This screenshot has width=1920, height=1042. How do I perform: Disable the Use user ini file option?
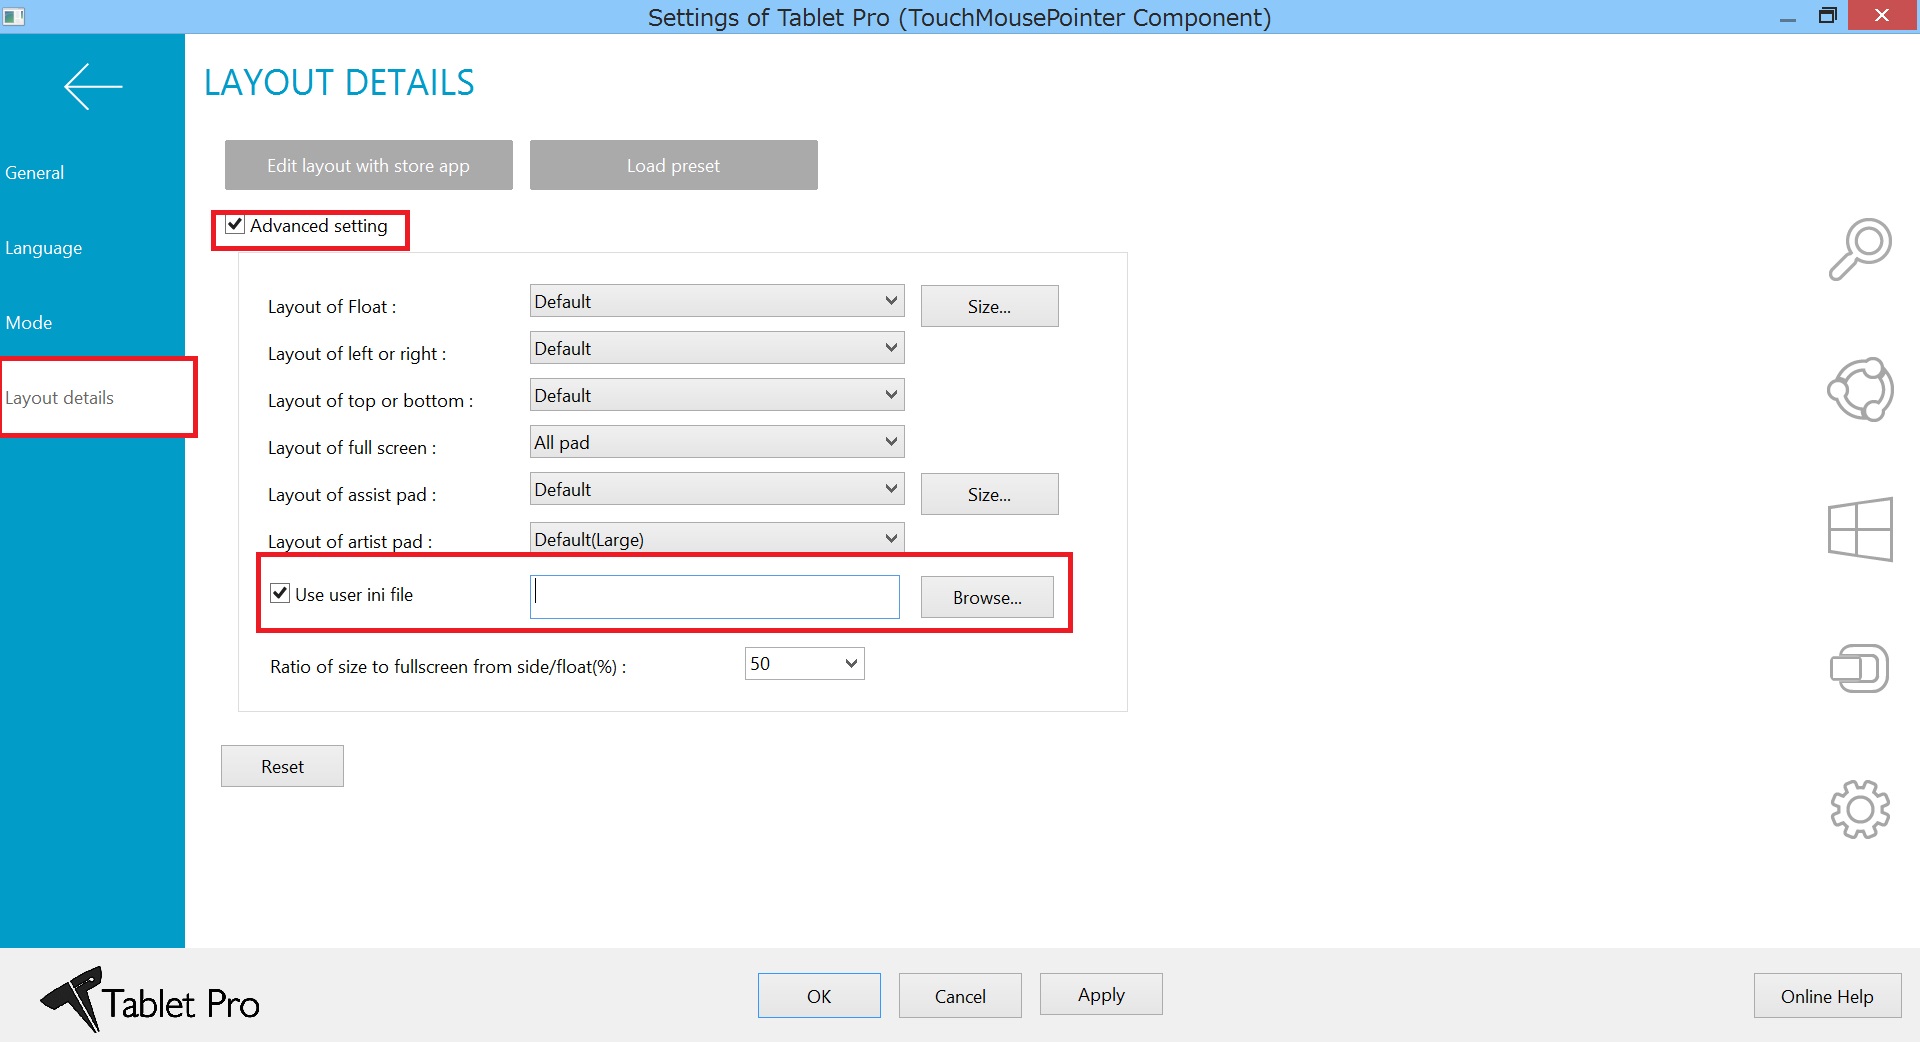point(280,593)
